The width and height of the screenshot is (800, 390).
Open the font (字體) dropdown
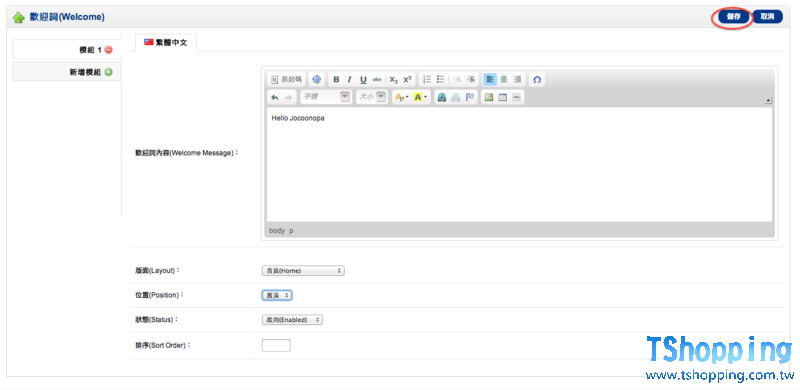pos(326,97)
